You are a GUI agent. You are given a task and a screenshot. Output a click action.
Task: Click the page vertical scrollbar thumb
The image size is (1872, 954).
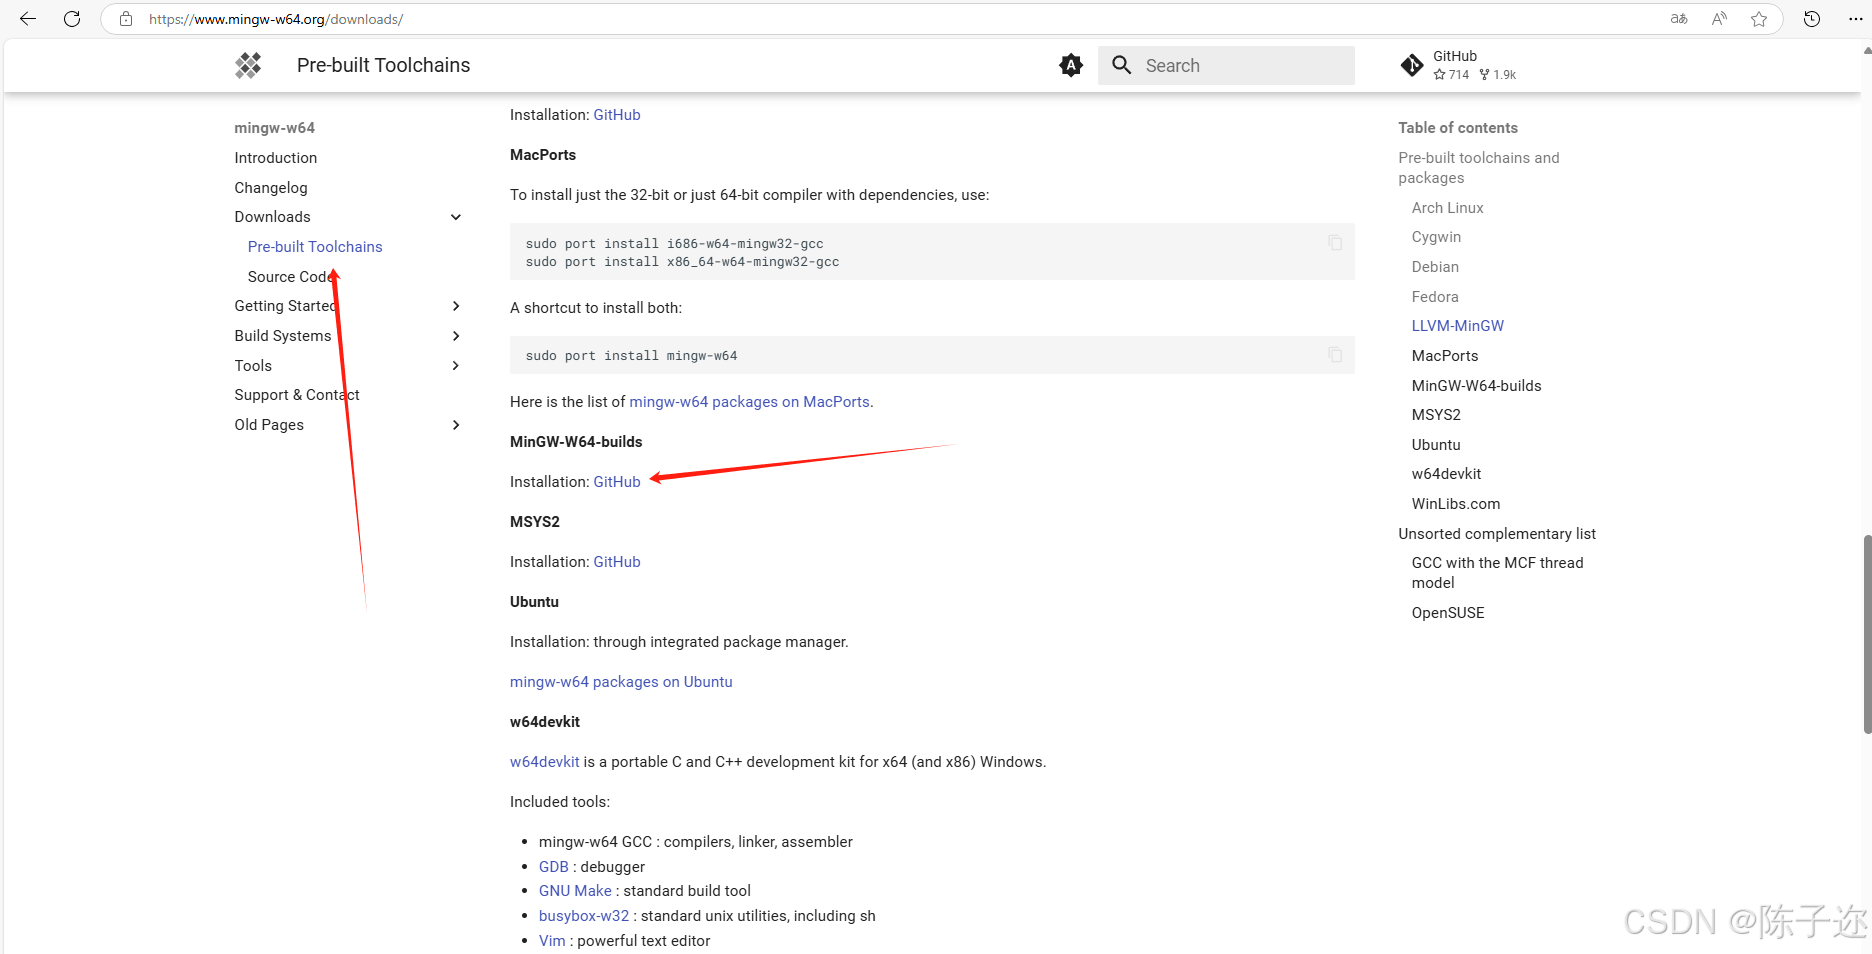point(1866,635)
